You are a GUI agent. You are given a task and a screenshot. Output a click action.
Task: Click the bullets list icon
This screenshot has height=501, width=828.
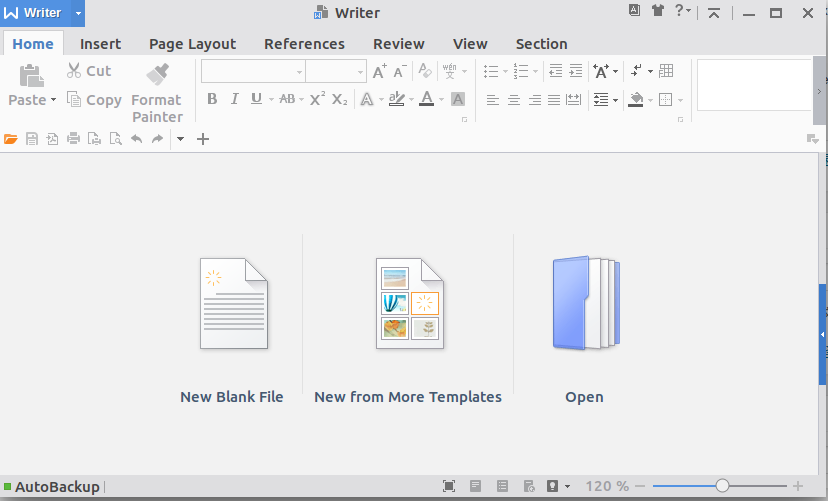click(x=491, y=71)
